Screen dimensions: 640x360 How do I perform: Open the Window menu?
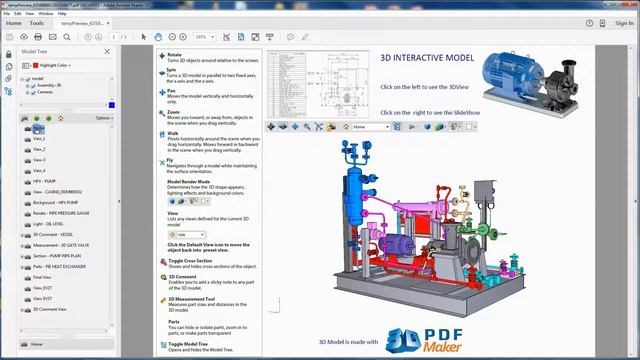(46, 13)
